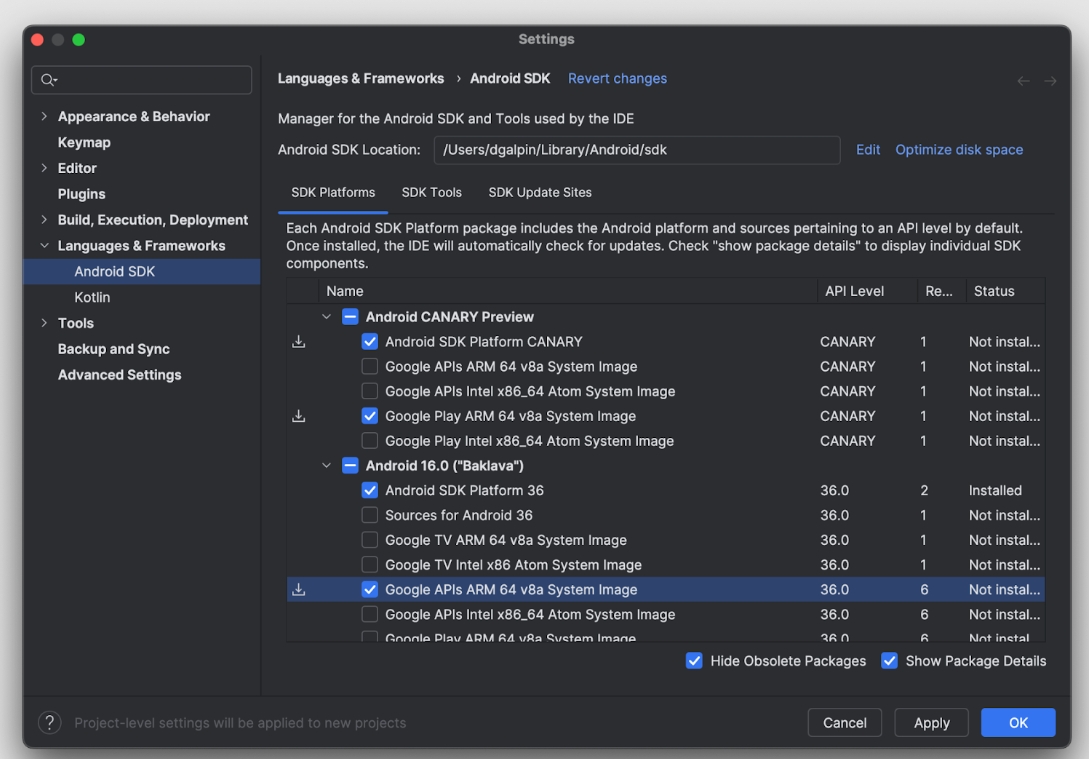Check Google APIs Intel x86_64 Atom 36.0 image
Viewport: 1089px width, 759px height.
click(x=369, y=615)
